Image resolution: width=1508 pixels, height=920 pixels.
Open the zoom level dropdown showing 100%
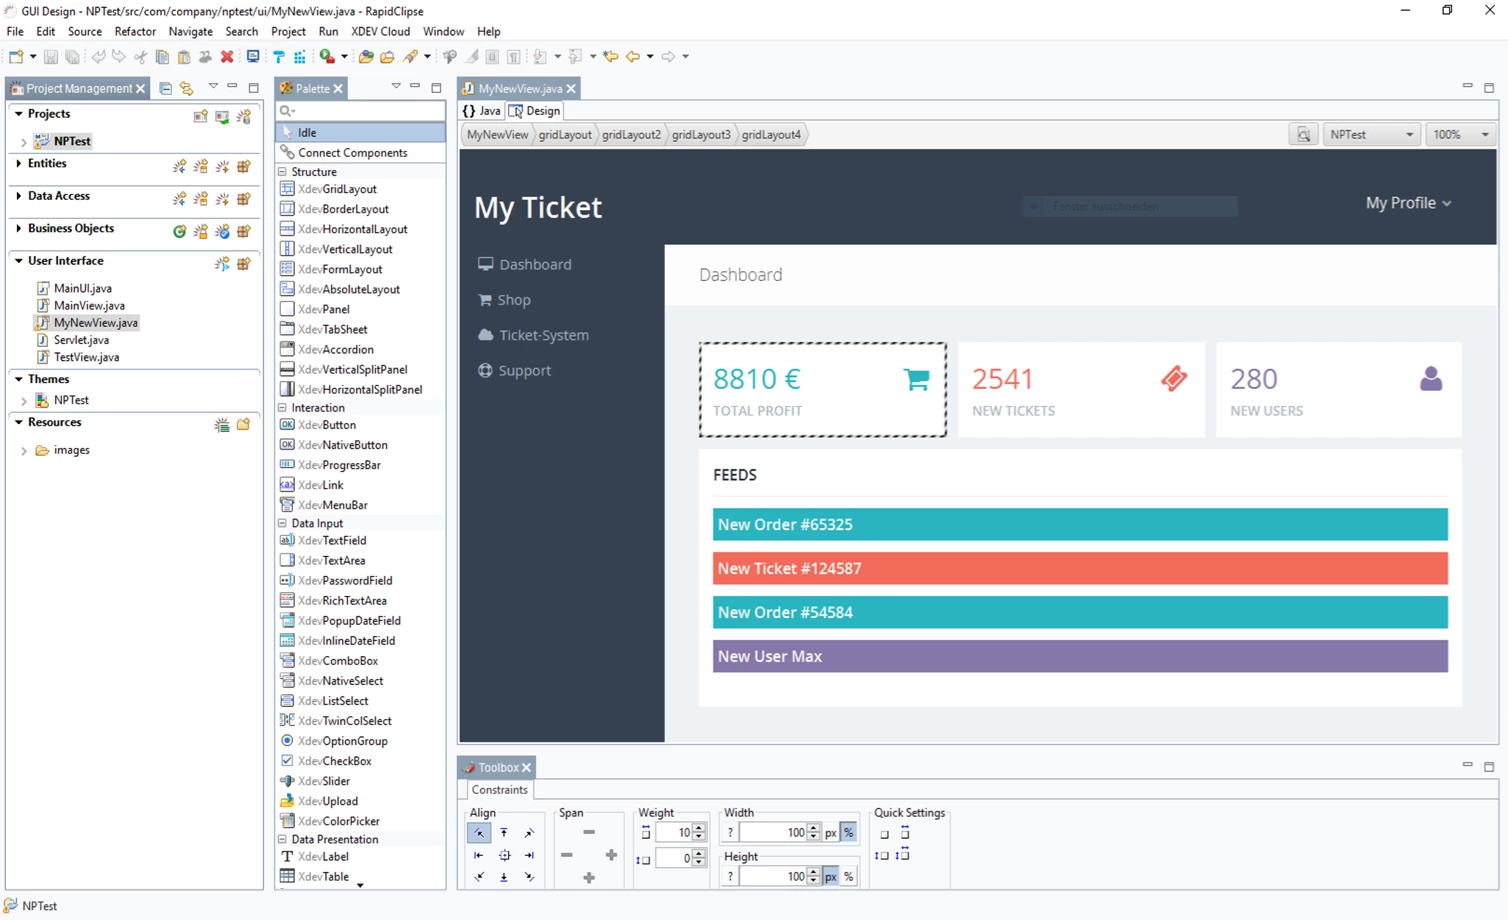coord(1484,133)
